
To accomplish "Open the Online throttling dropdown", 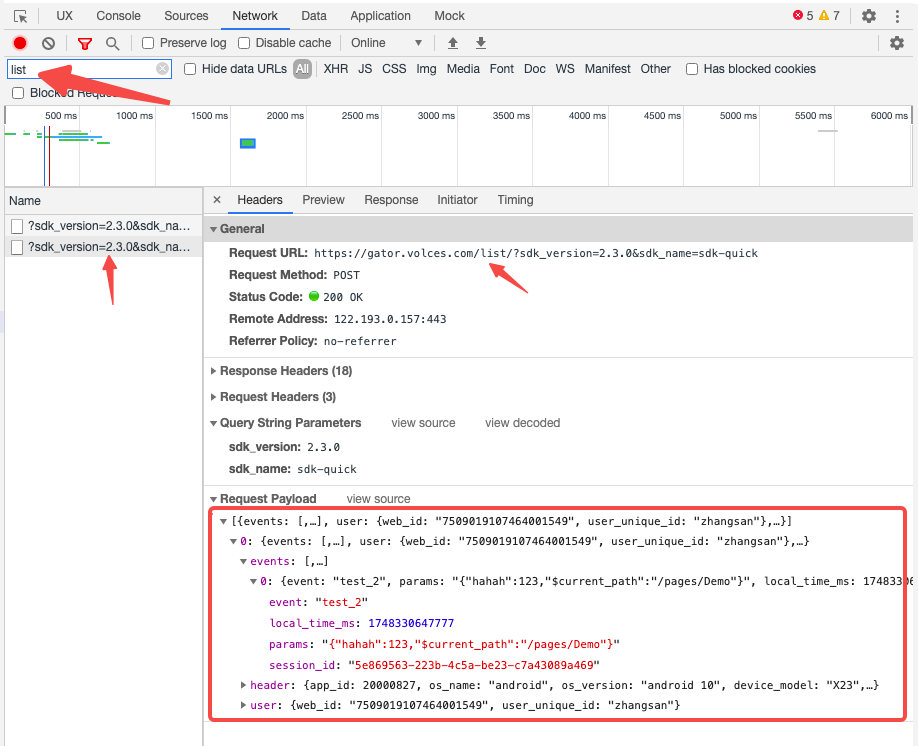I will (x=386, y=43).
